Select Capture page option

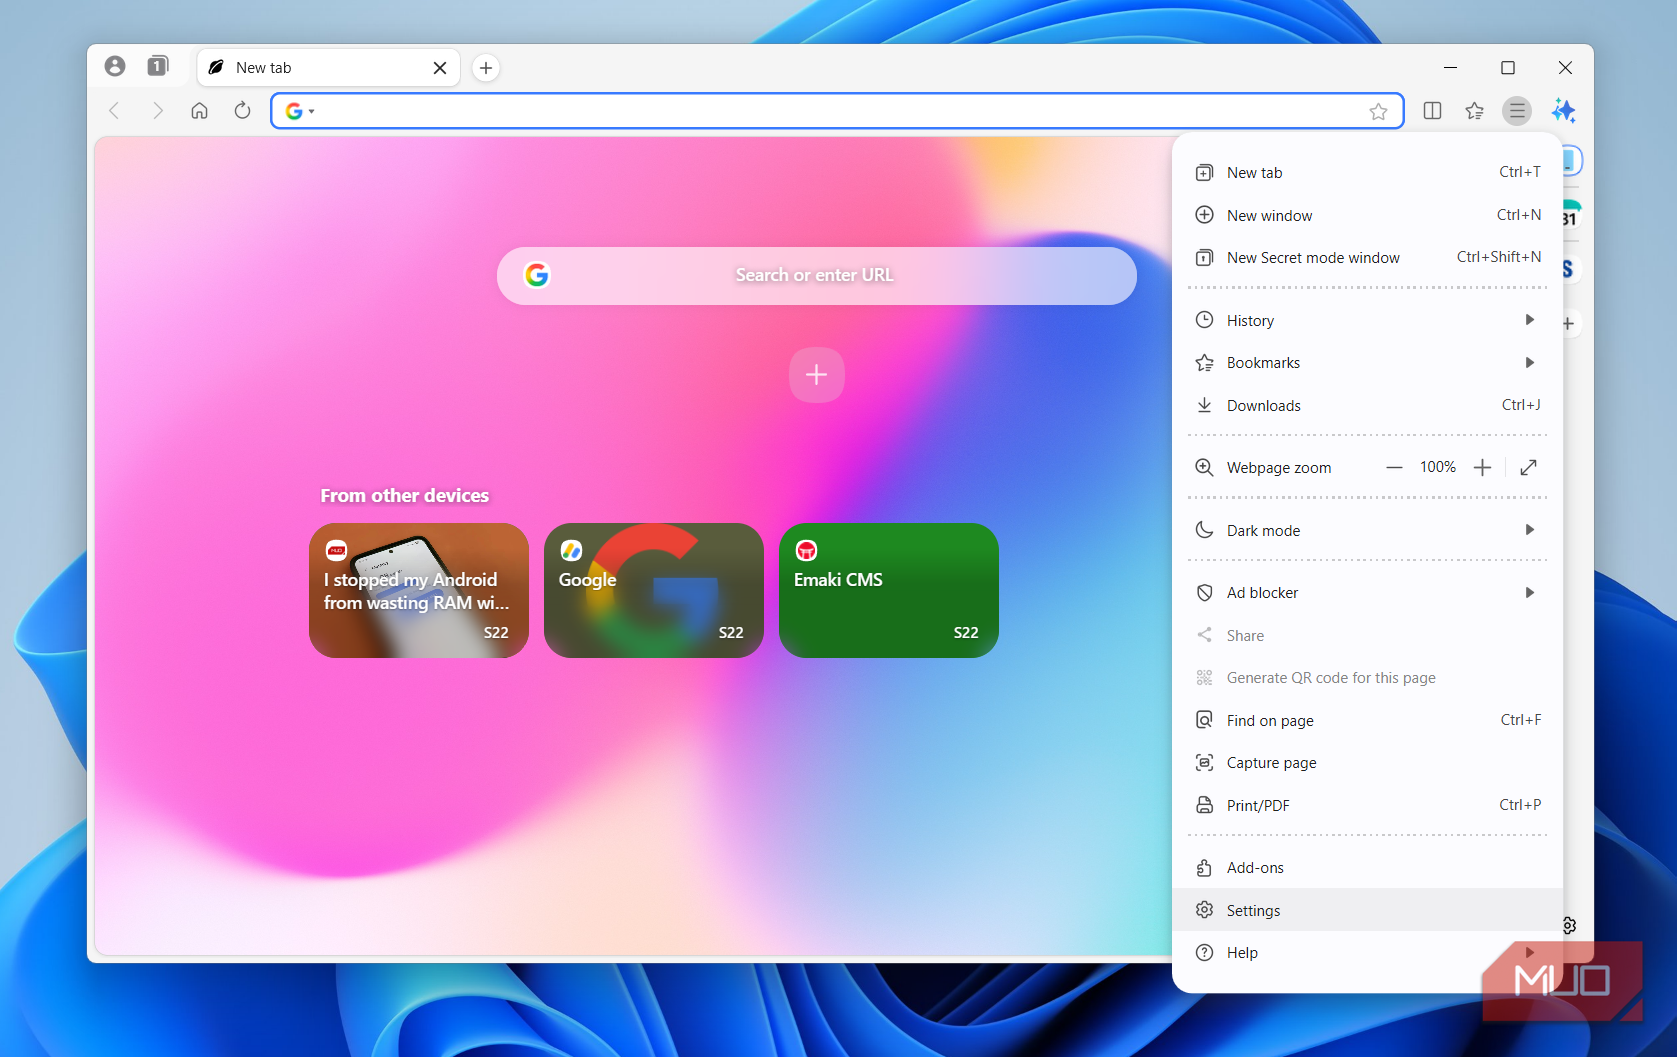[x=1367, y=763]
